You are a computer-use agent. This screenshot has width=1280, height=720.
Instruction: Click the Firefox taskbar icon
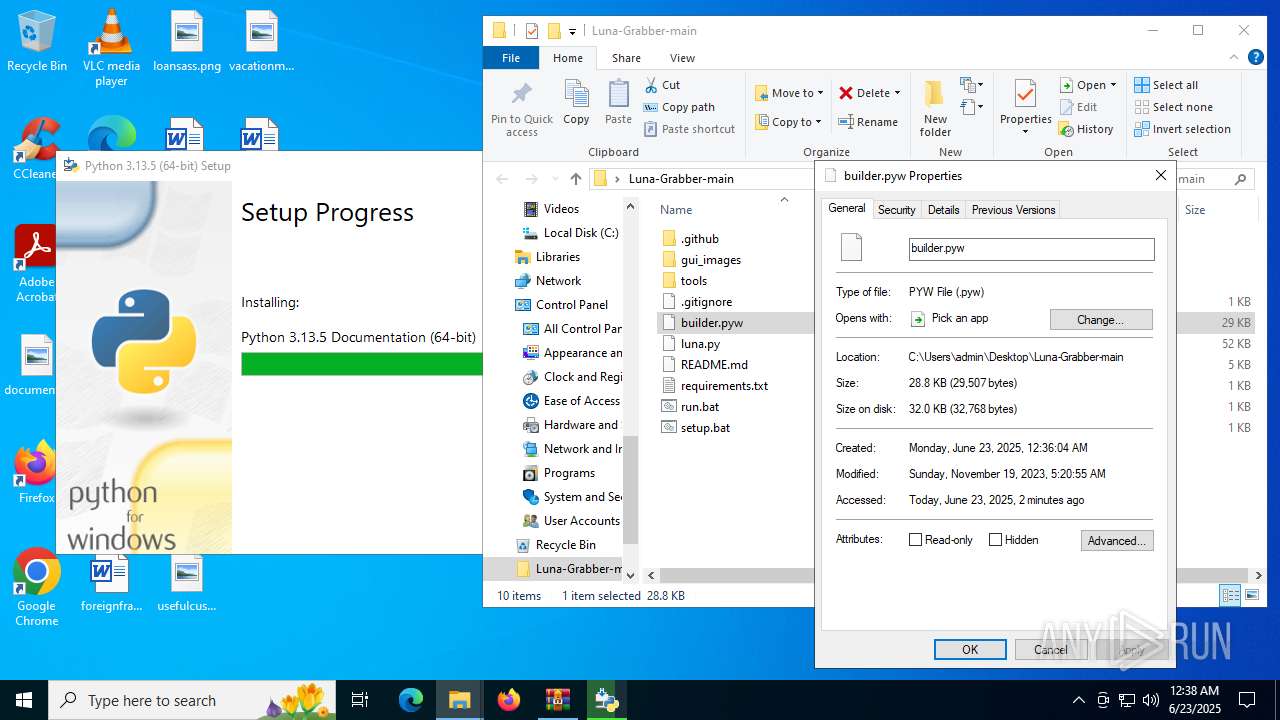click(509, 700)
